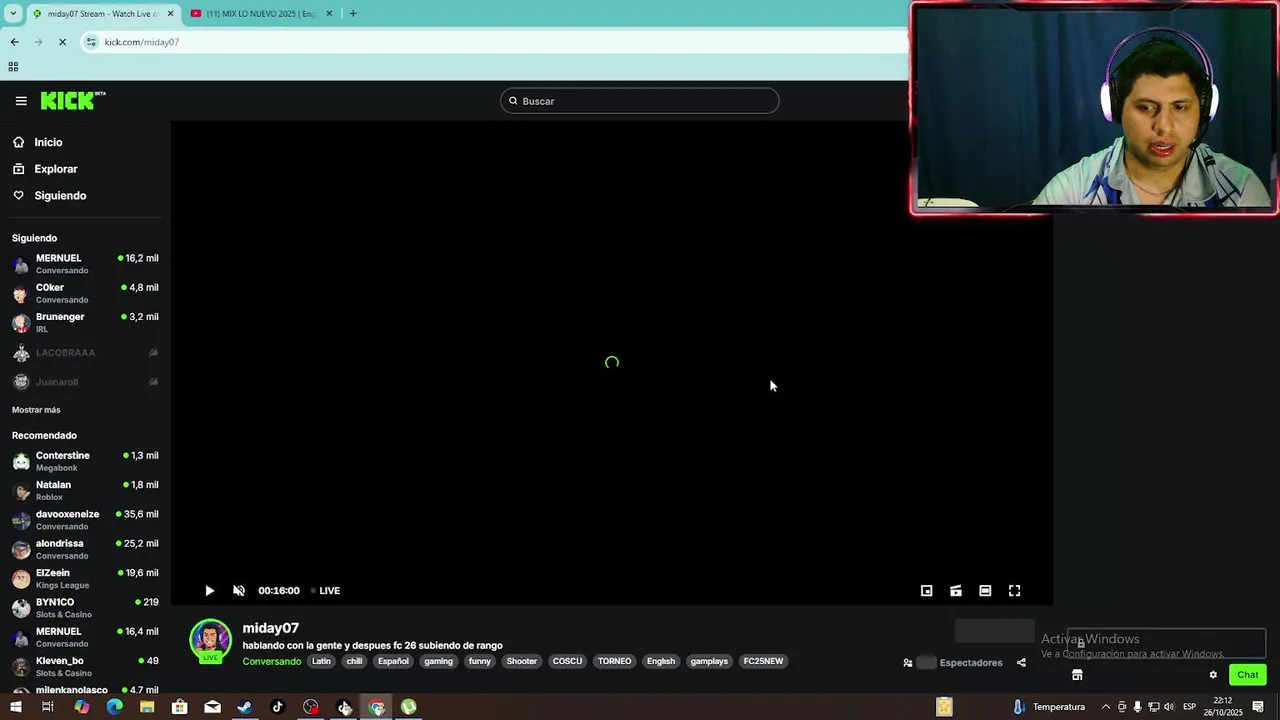Unmute the stream audio
Viewport: 1280px width, 720px height.
[x=239, y=591]
